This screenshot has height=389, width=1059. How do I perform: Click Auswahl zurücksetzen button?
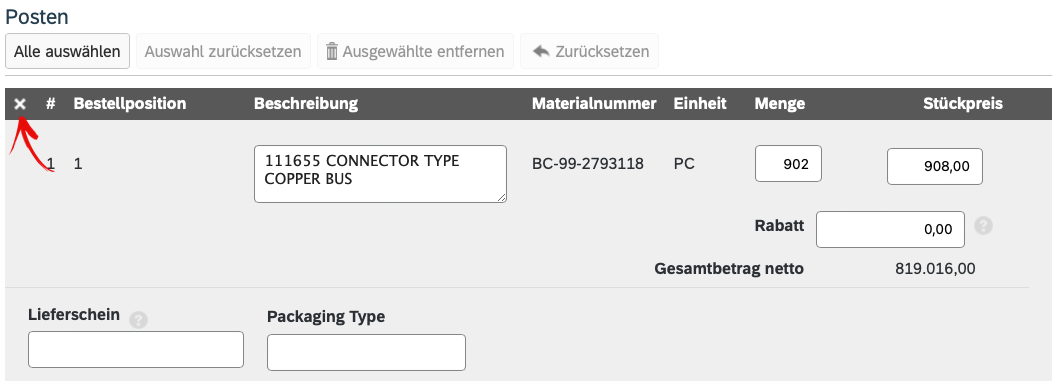223,51
